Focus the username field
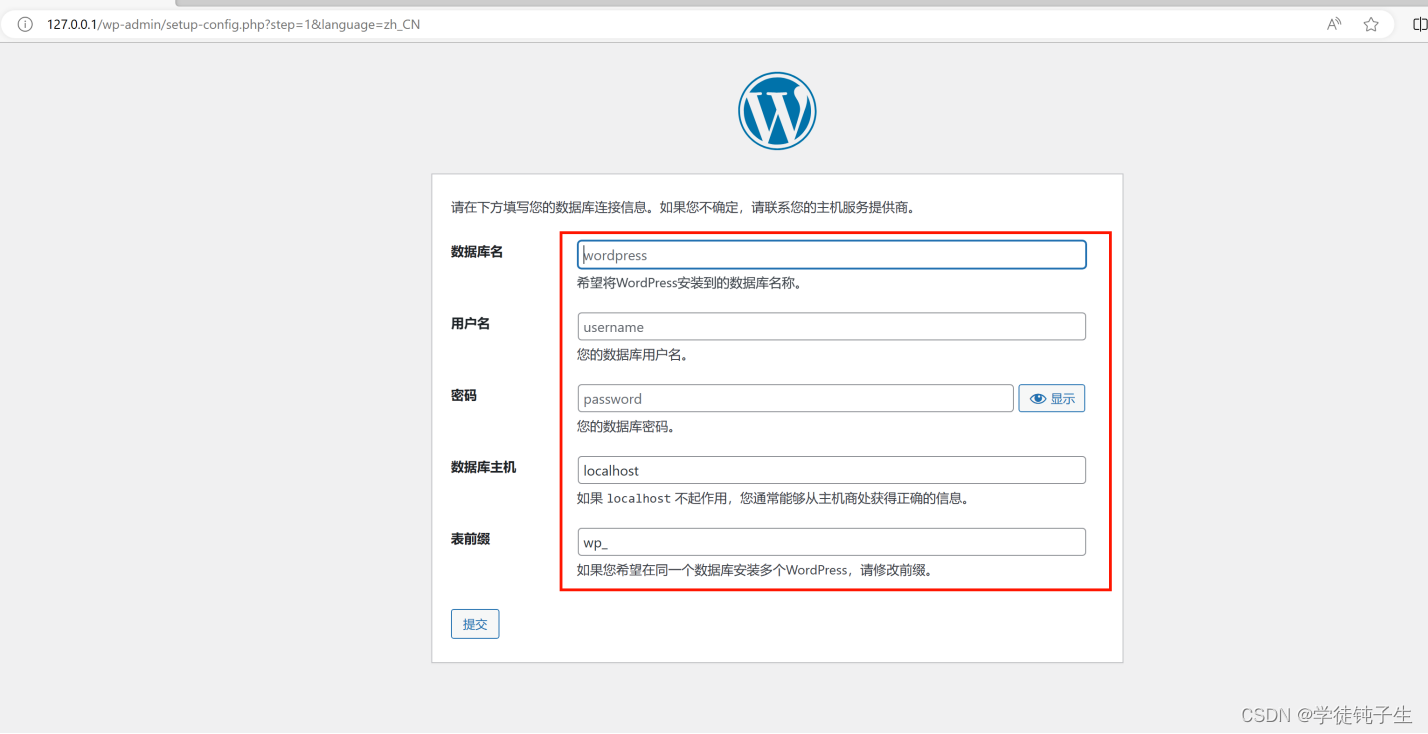 point(832,327)
